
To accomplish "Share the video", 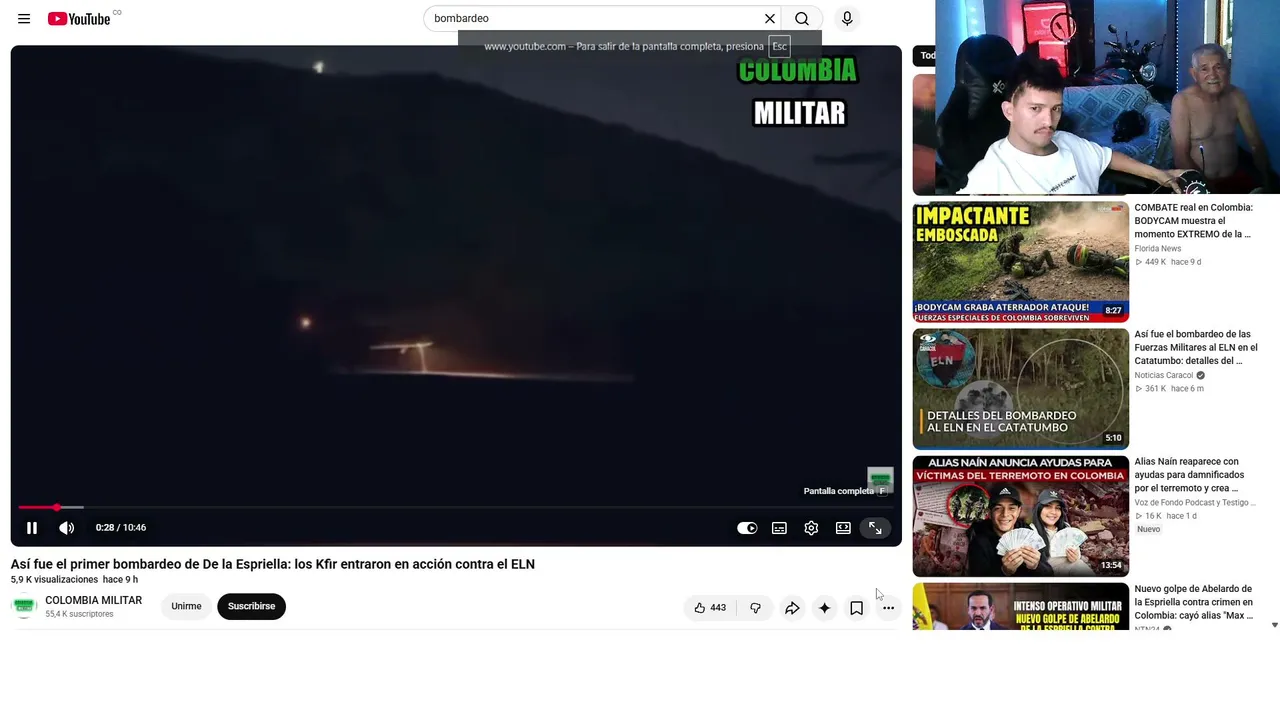I will (792, 607).
